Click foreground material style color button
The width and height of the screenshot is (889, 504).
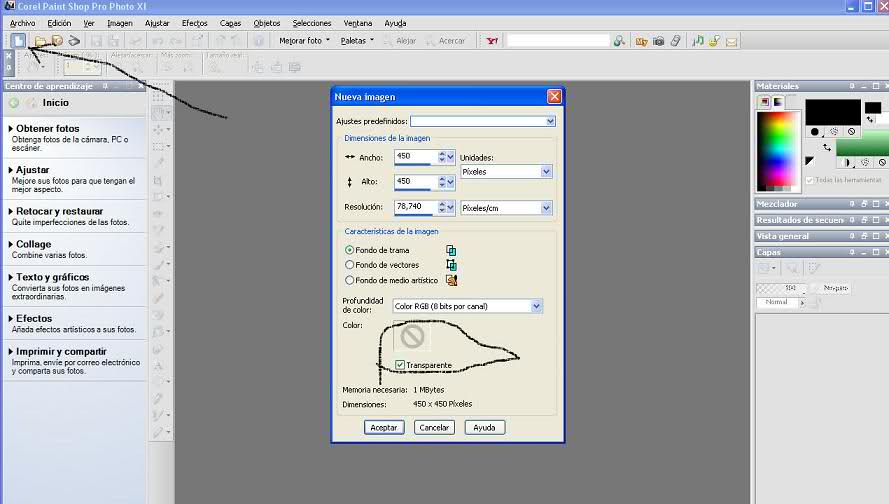(x=815, y=132)
